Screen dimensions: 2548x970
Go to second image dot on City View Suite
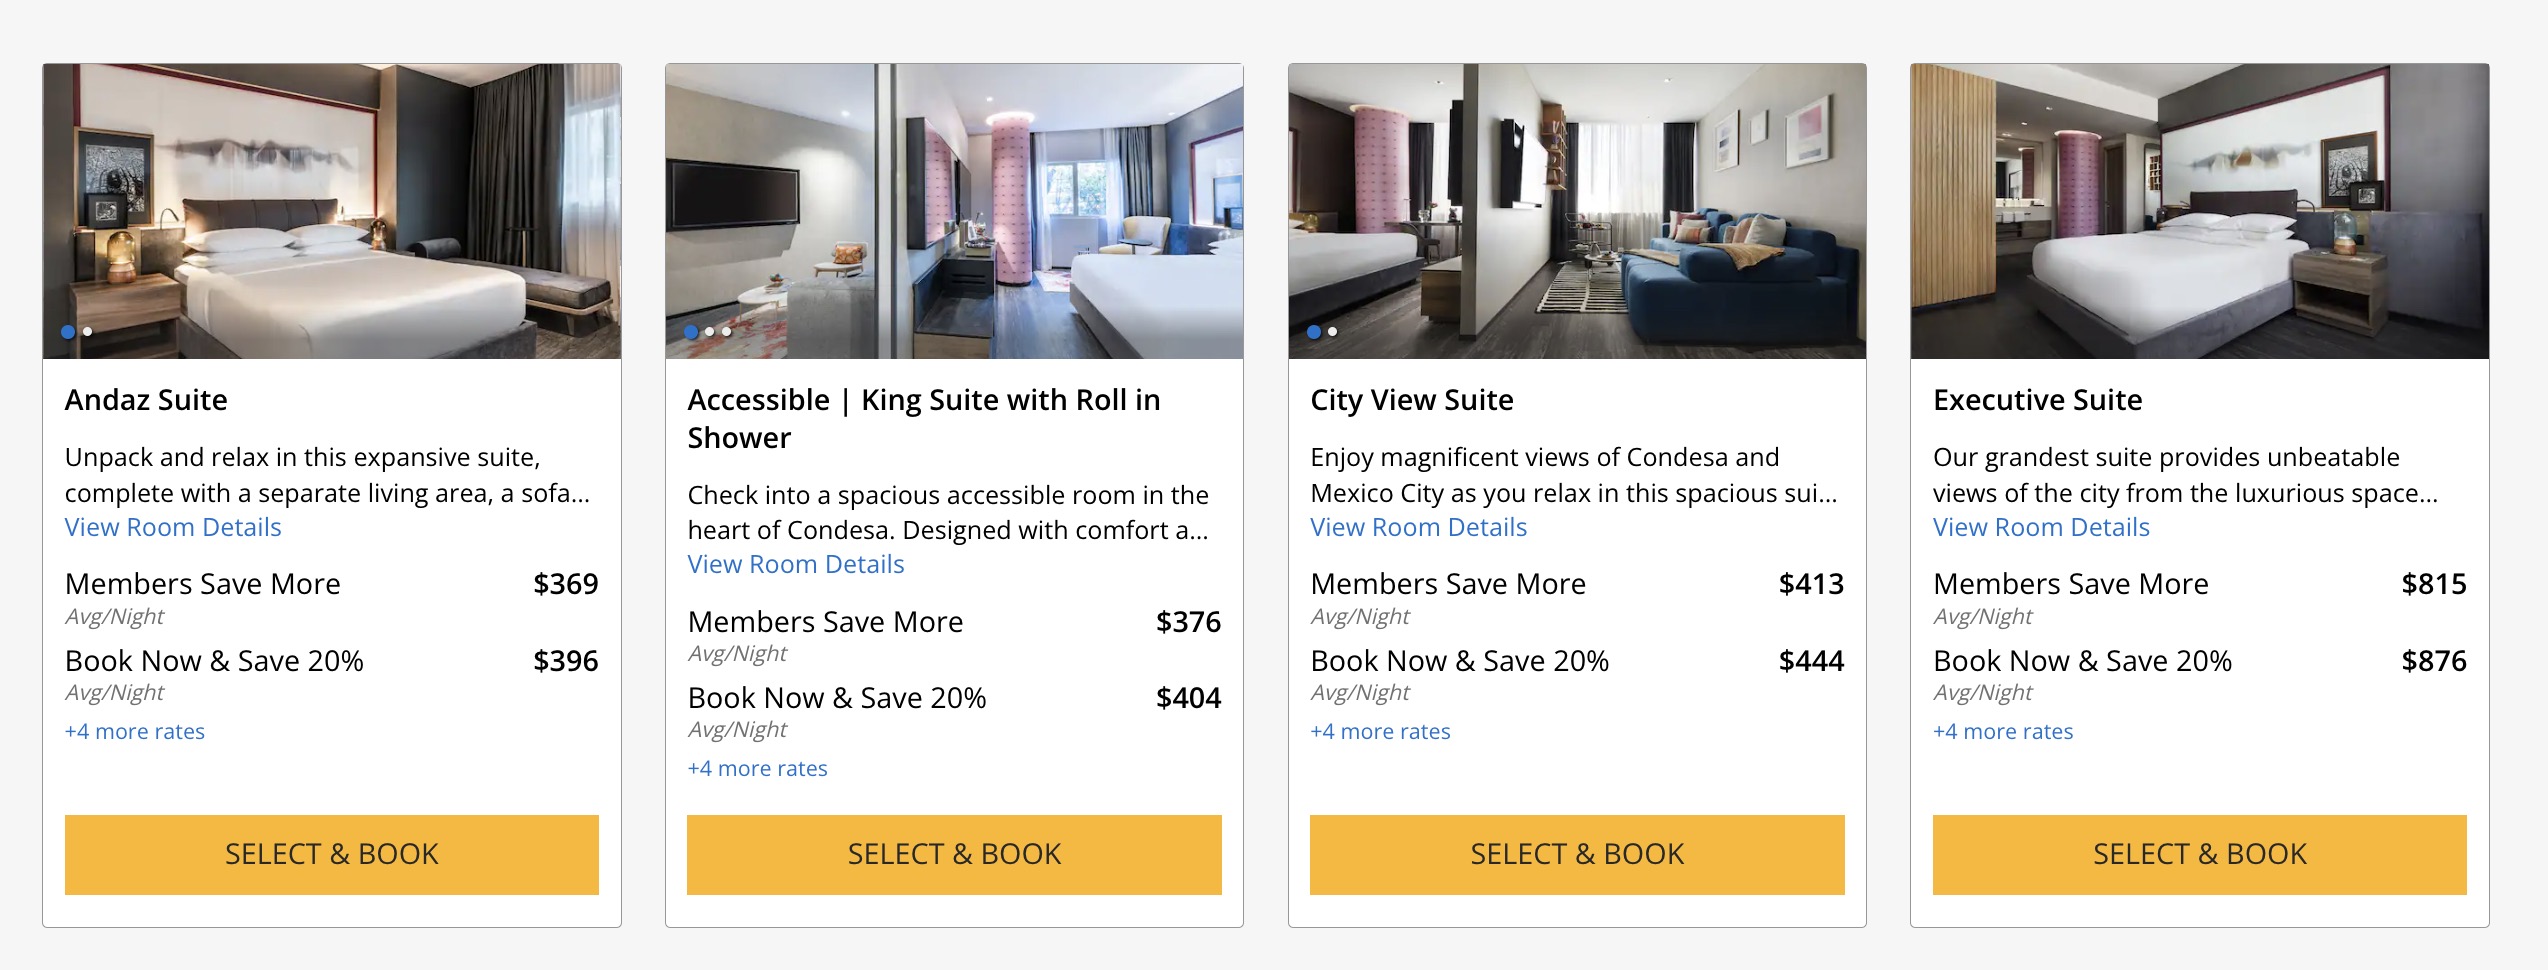click(1332, 331)
